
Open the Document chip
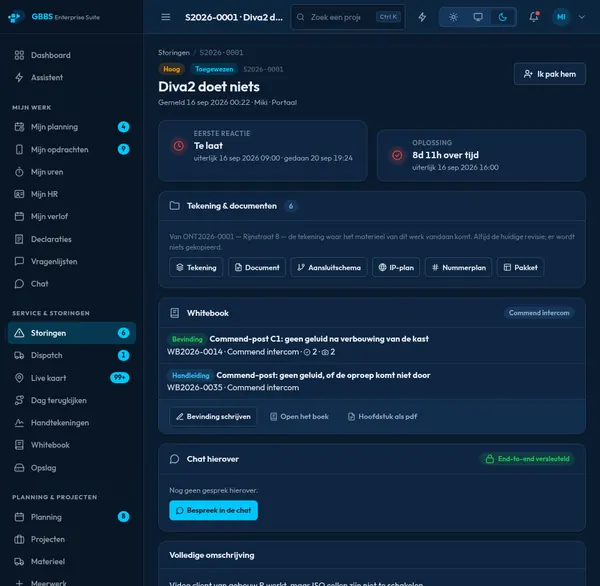[x=257, y=268]
